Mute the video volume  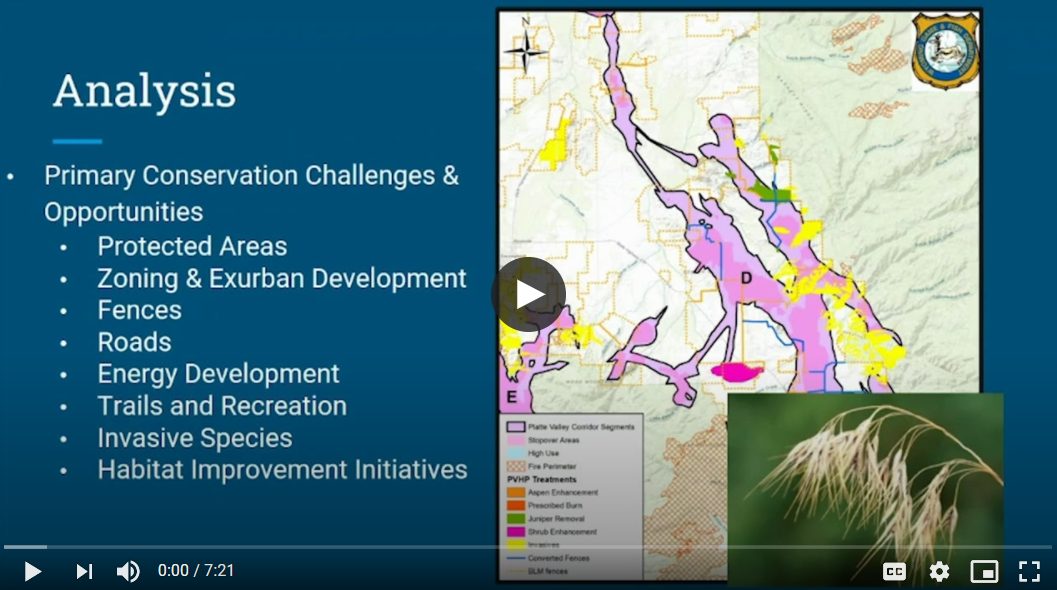[x=128, y=571]
